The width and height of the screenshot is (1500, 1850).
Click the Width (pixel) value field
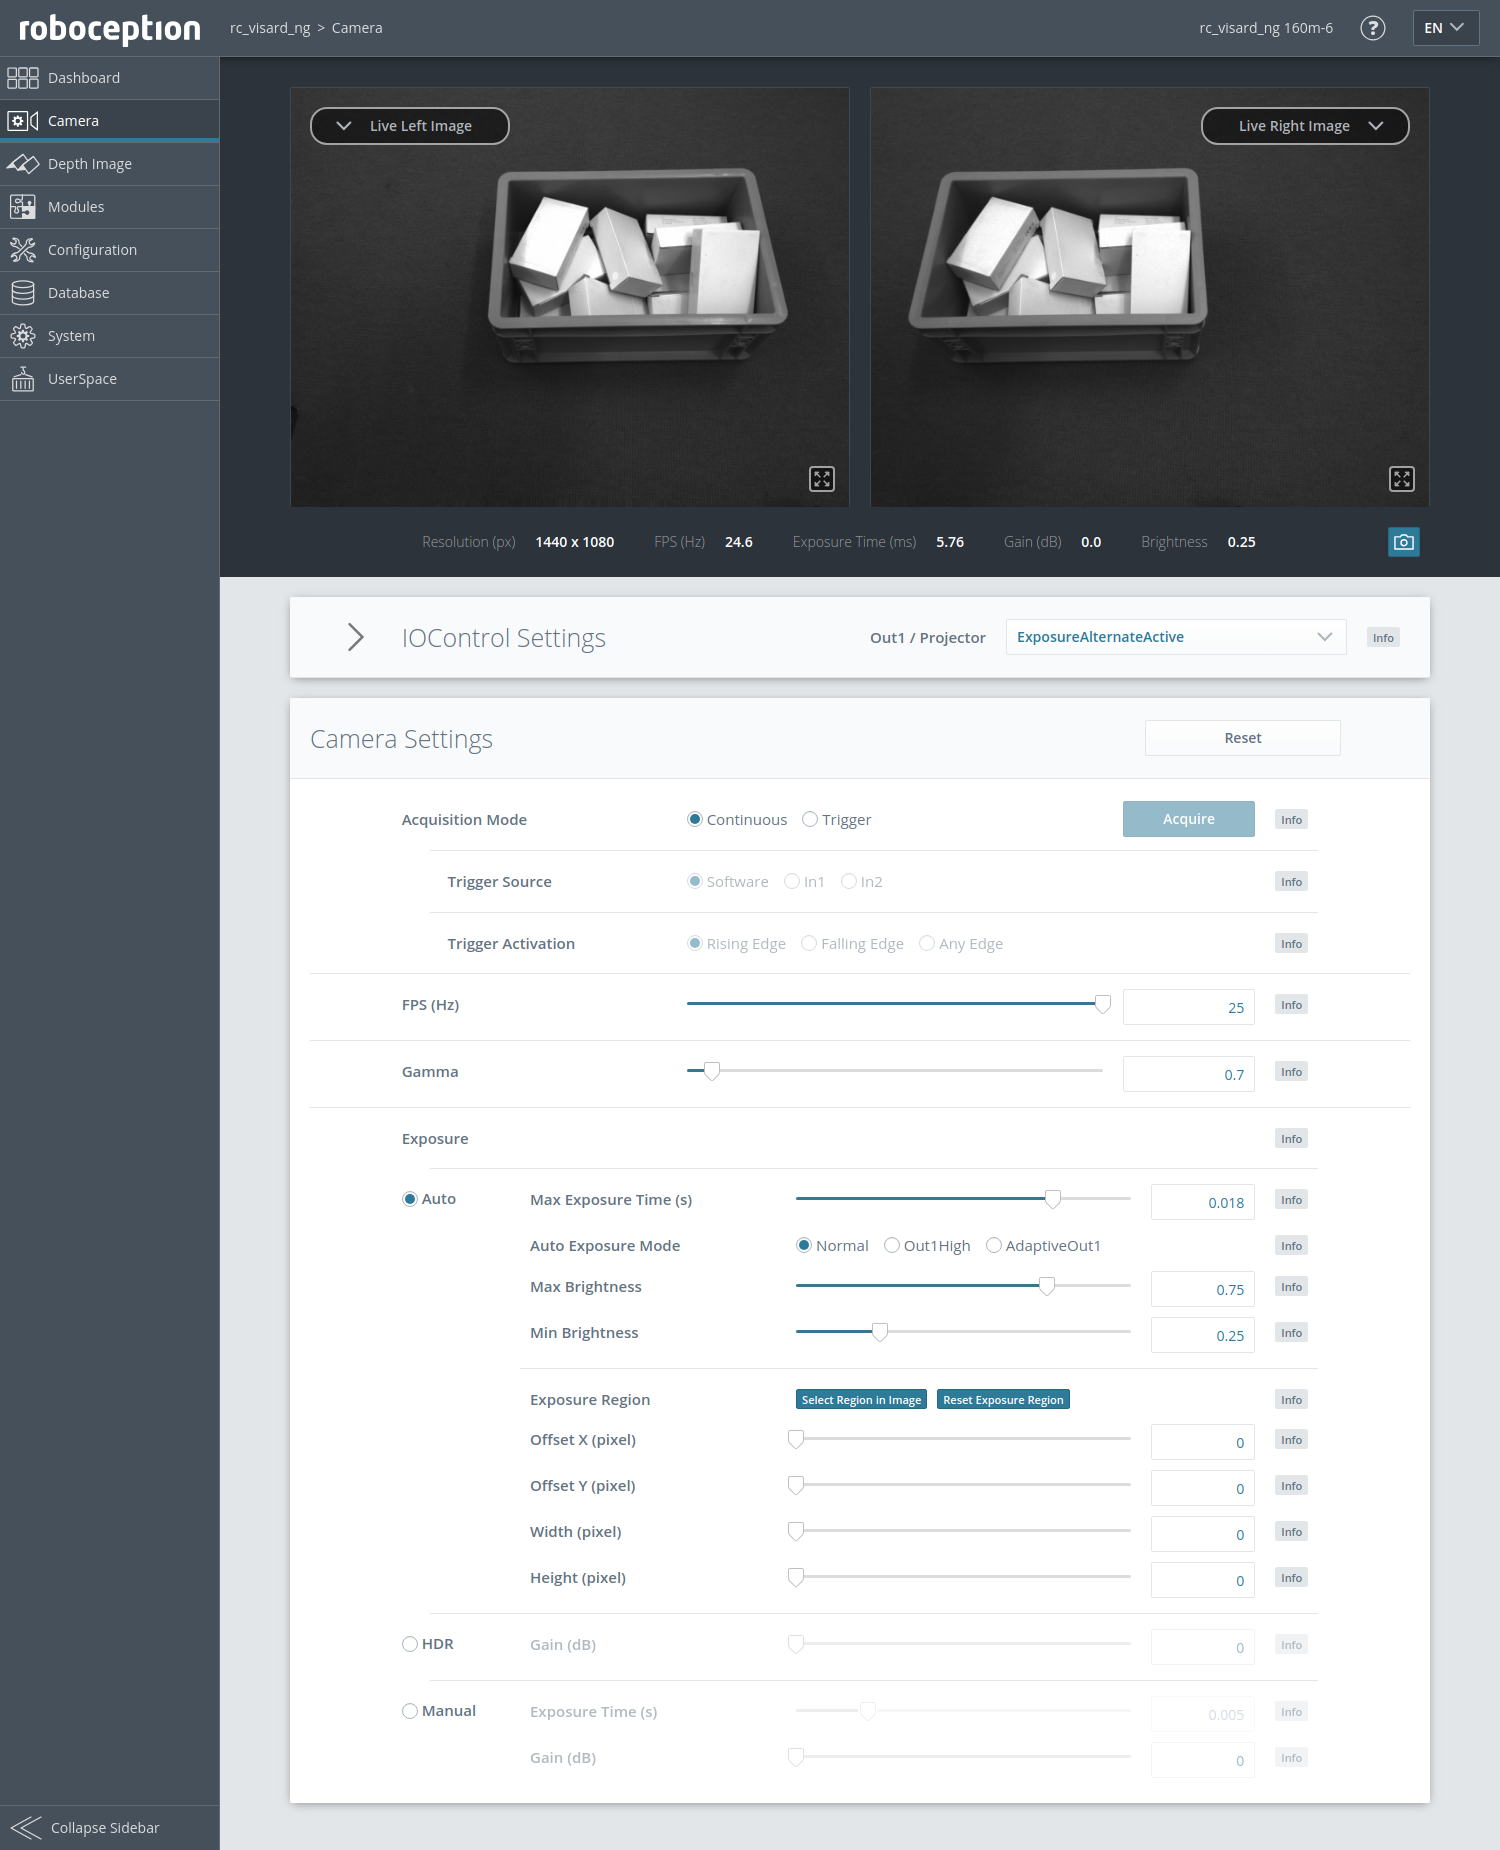(x=1203, y=1534)
